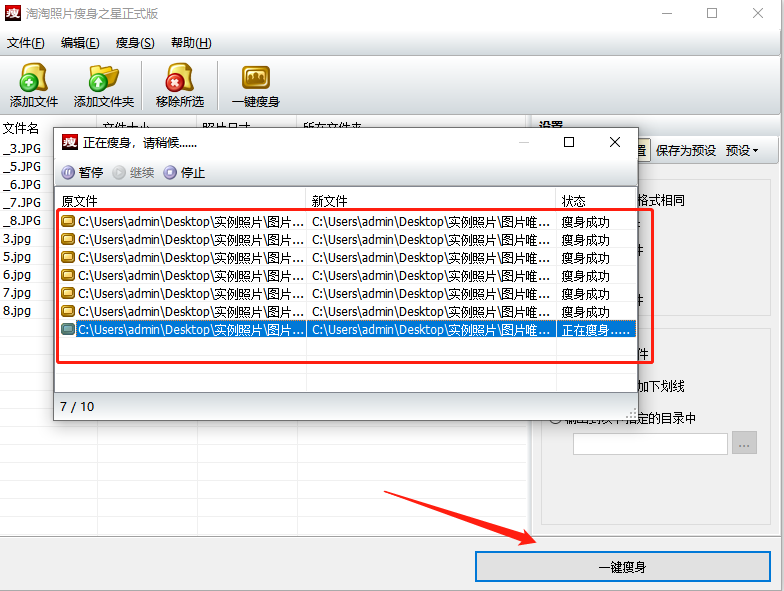Click the browse … button beside path field

point(744,443)
